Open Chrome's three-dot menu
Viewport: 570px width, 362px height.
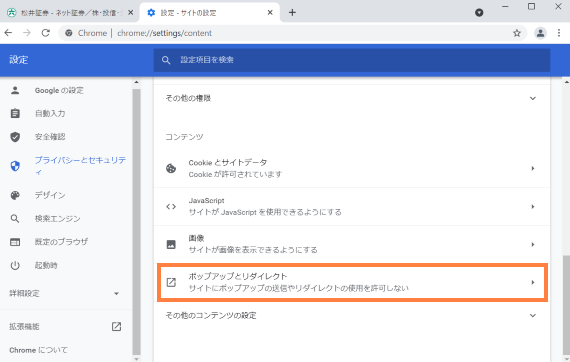[x=559, y=33]
